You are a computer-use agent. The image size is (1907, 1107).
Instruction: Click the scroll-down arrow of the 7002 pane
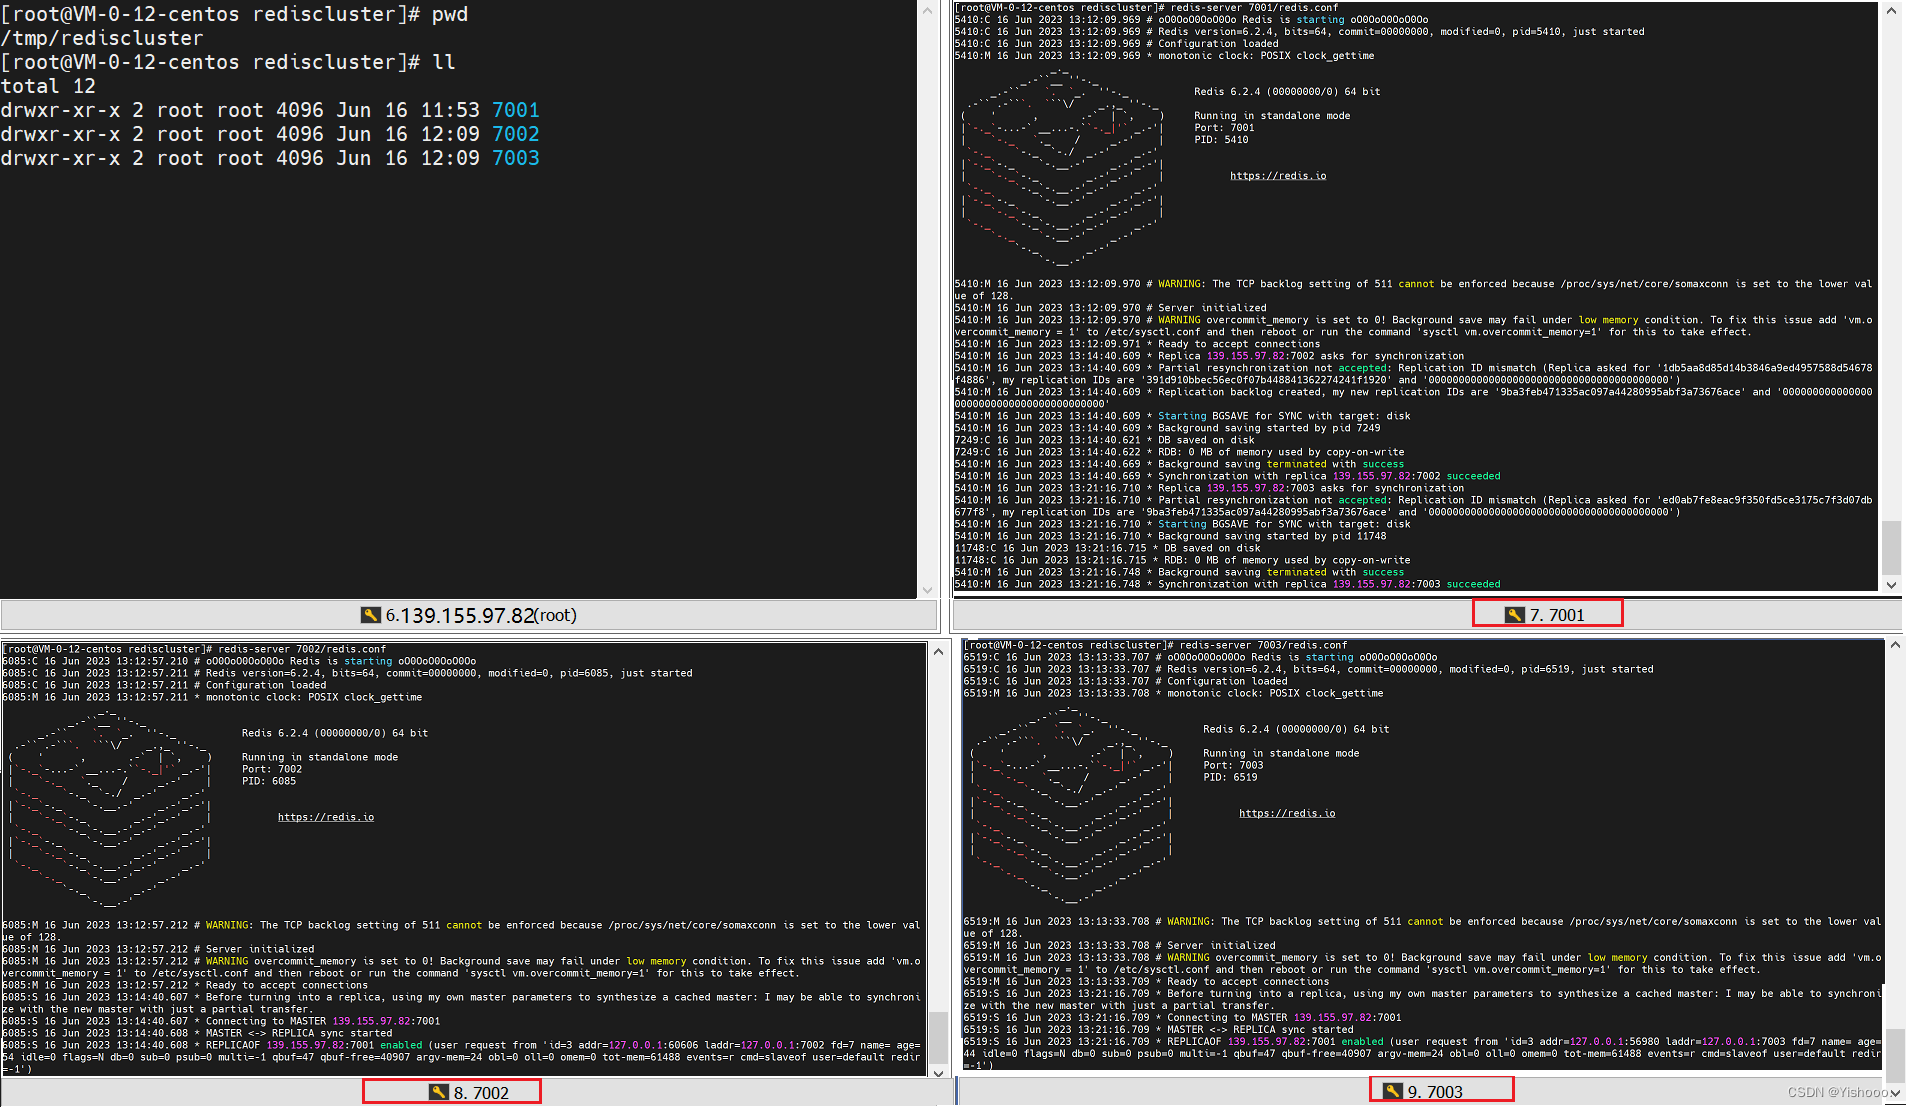click(x=938, y=1073)
